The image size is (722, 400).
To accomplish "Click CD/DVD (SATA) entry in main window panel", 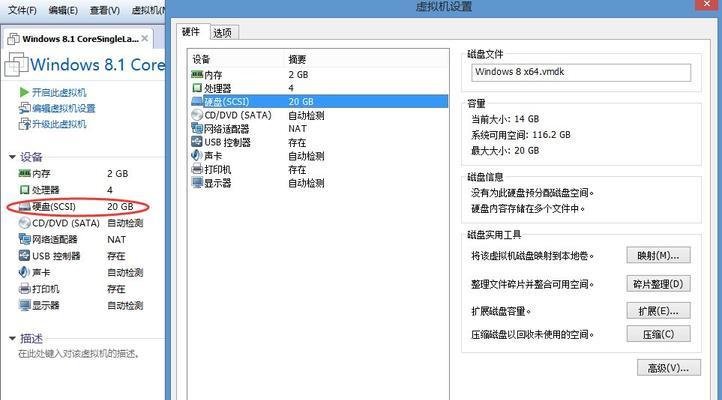I will (x=66, y=223).
